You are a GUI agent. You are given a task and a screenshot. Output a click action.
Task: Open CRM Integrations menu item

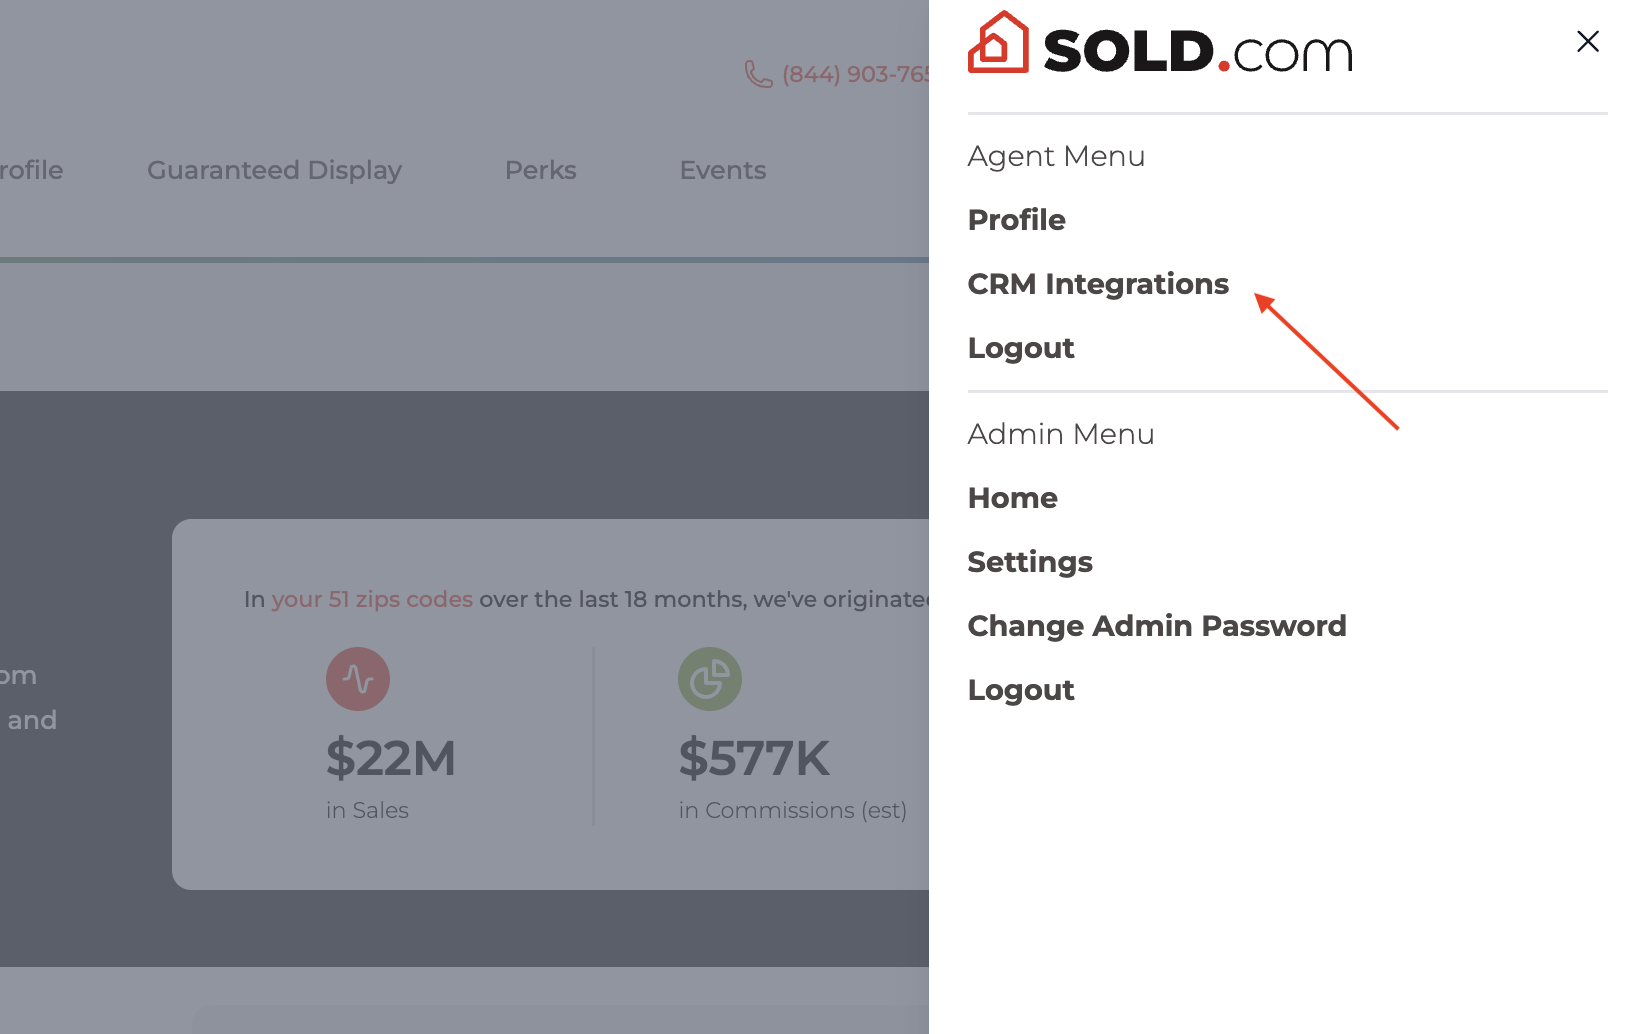pyautogui.click(x=1097, y=284)
